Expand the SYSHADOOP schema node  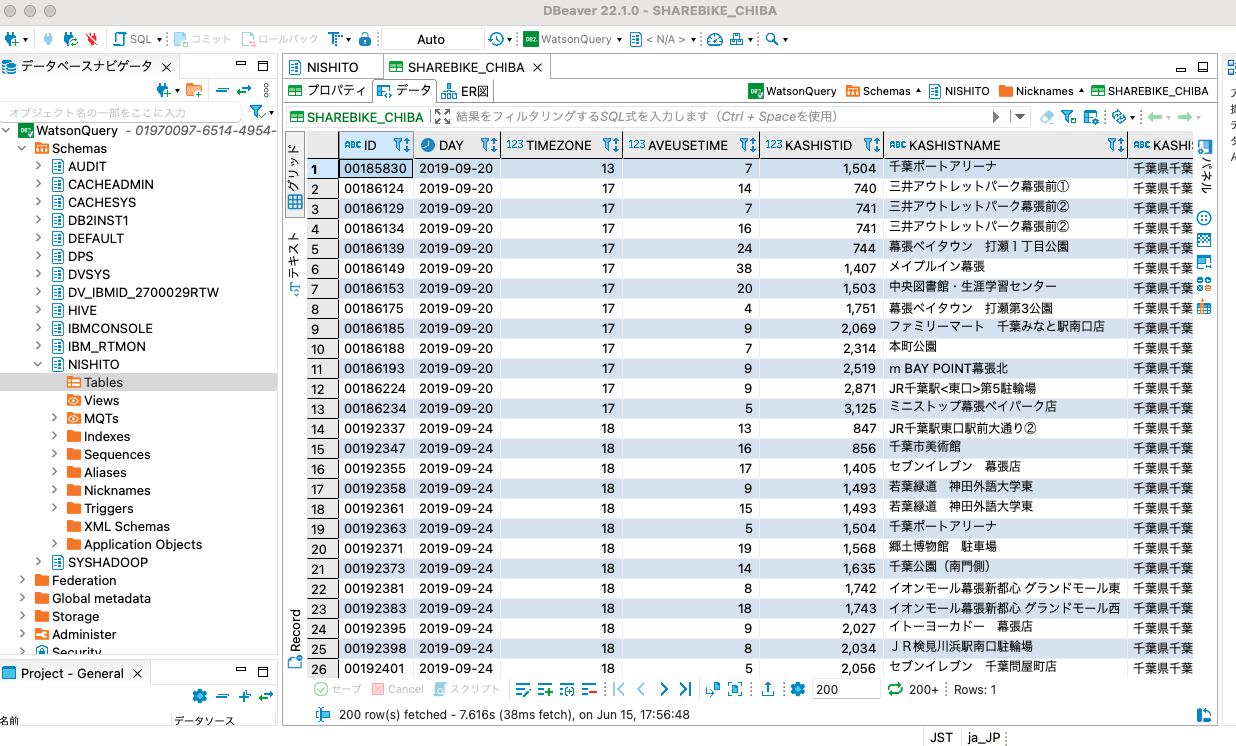pos(39,562)
